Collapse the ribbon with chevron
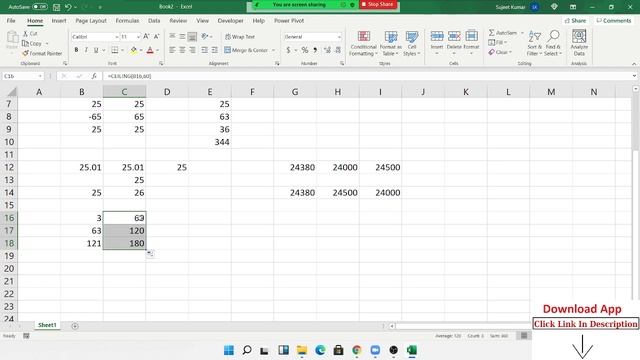640x360 pixels. pyautogui.click(x=634, y=64)
